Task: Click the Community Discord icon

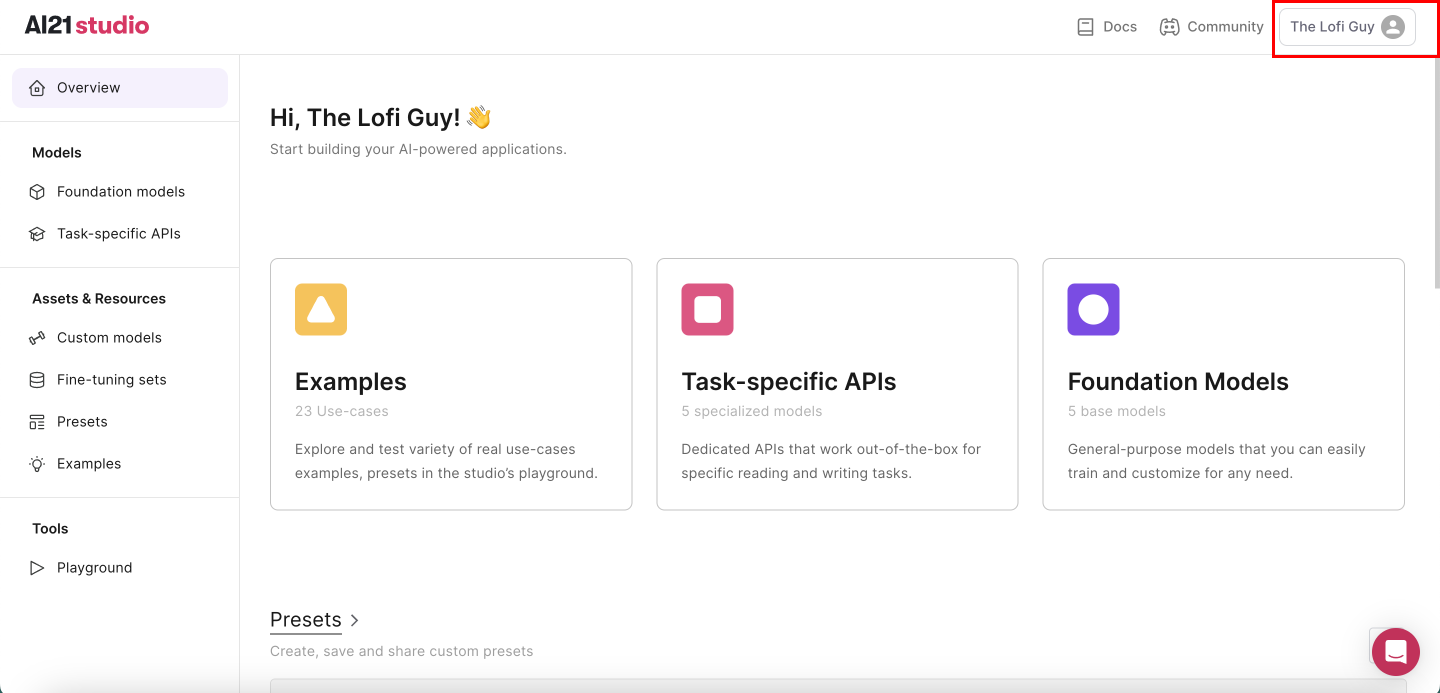Action: point(1169,27)
